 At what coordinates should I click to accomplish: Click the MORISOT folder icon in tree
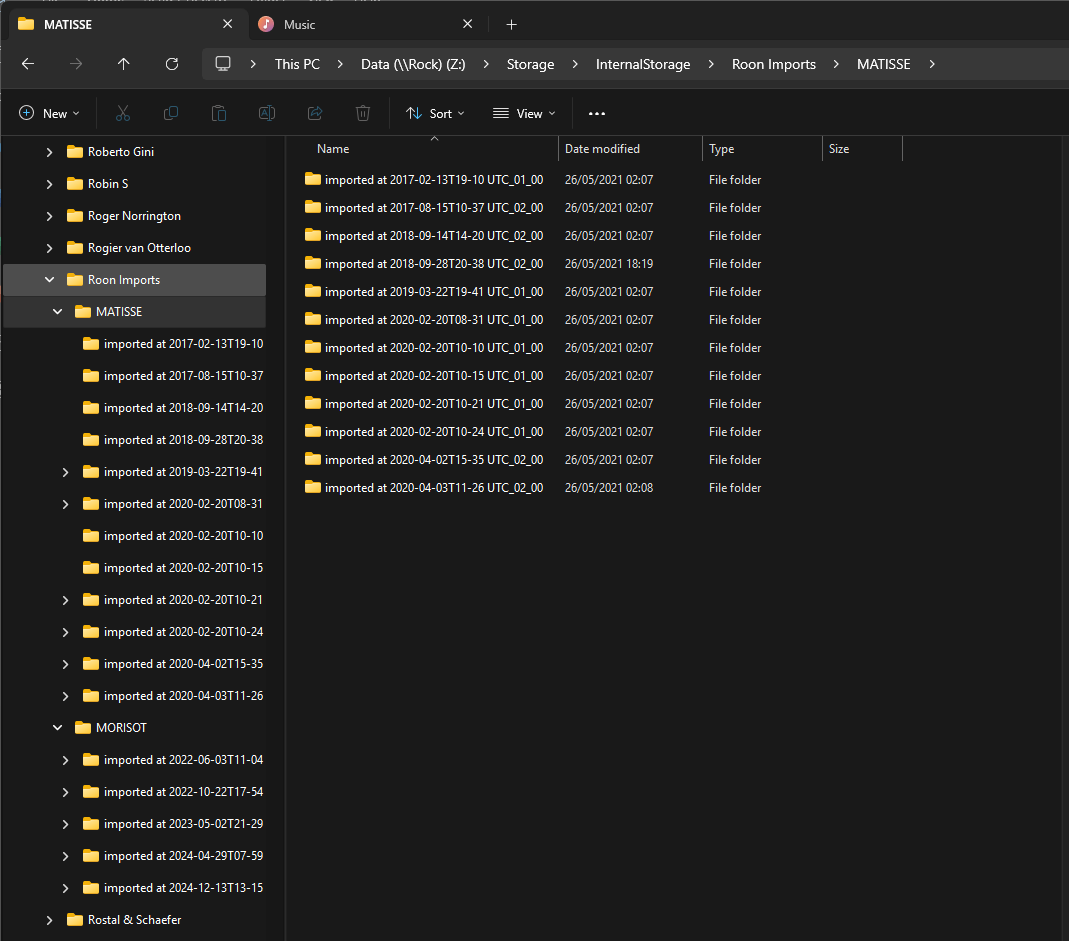pos(83,728)
